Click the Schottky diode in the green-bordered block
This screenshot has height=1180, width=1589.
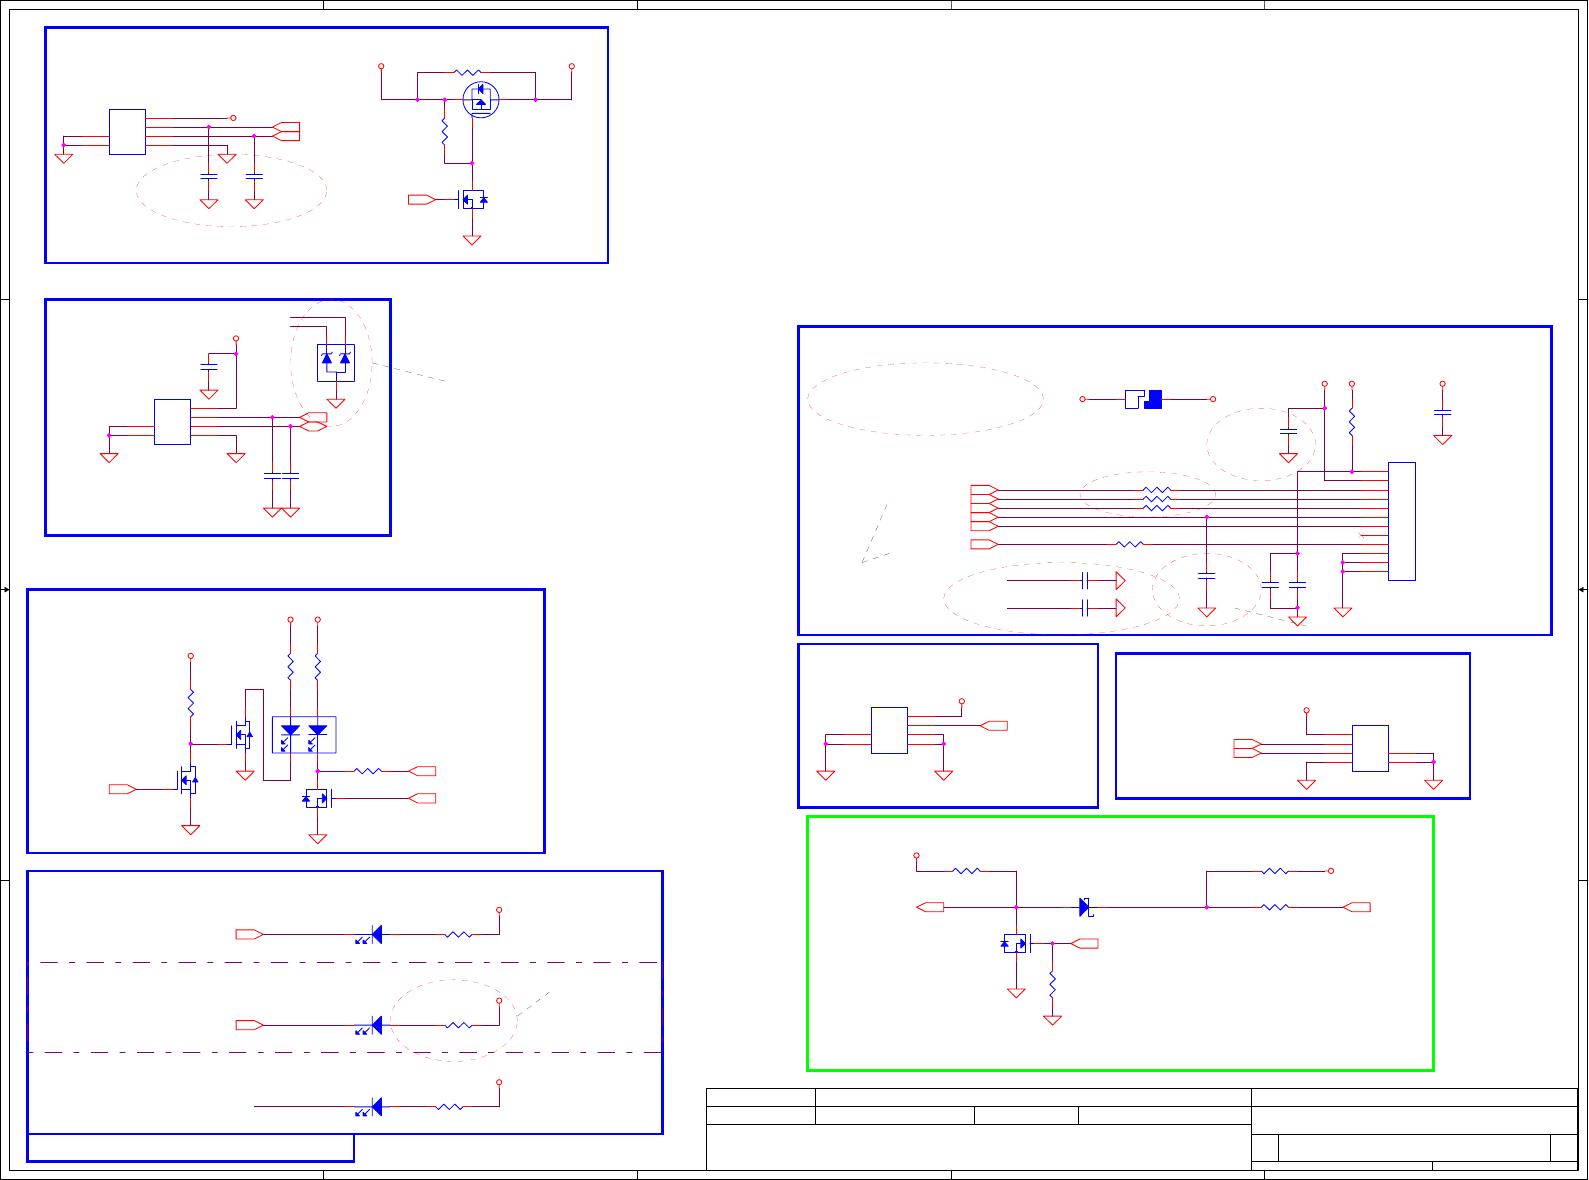(x=1085, y=907)
